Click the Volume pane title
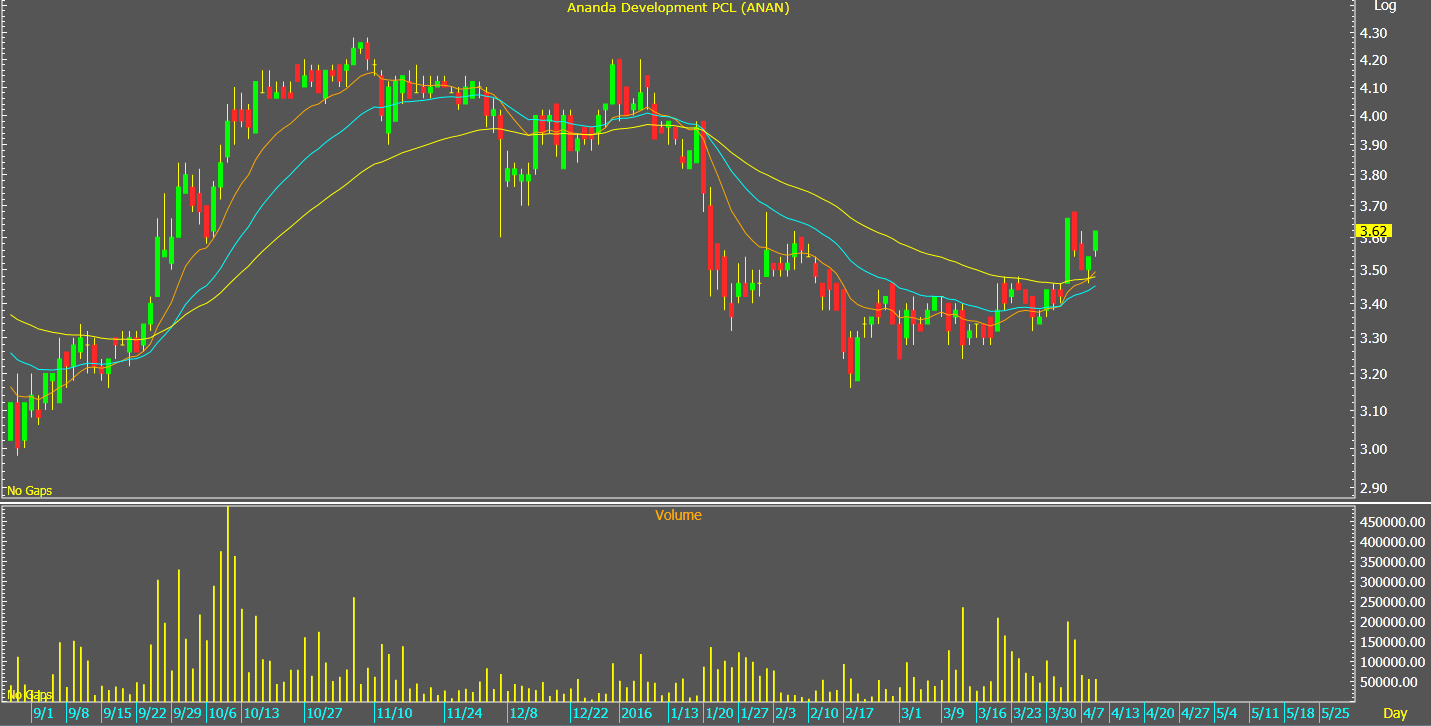This screenshot has width=1431, height=726. pyautogui.click(x=678, y=515)
